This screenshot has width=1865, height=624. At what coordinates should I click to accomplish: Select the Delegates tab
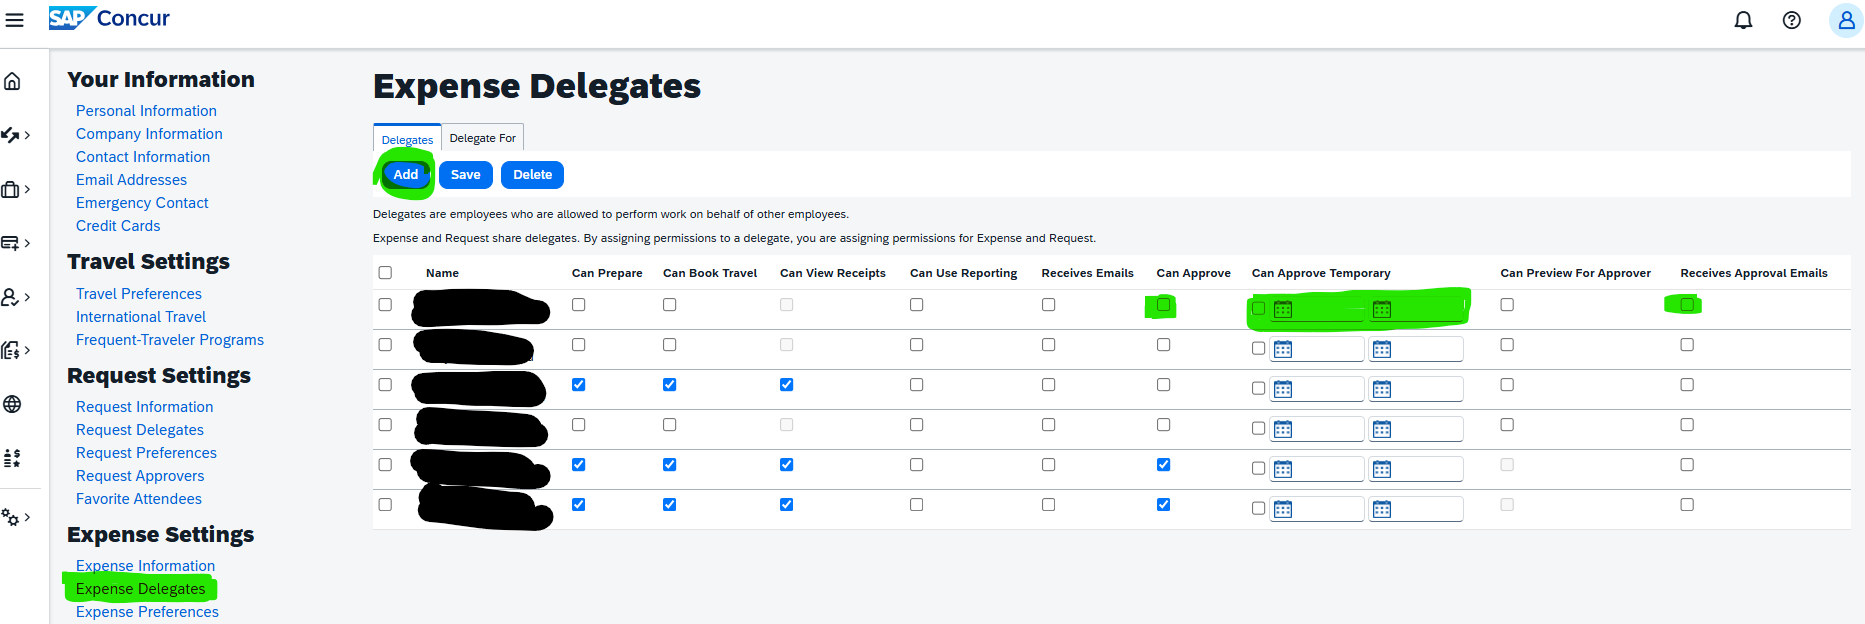(407, 139)
